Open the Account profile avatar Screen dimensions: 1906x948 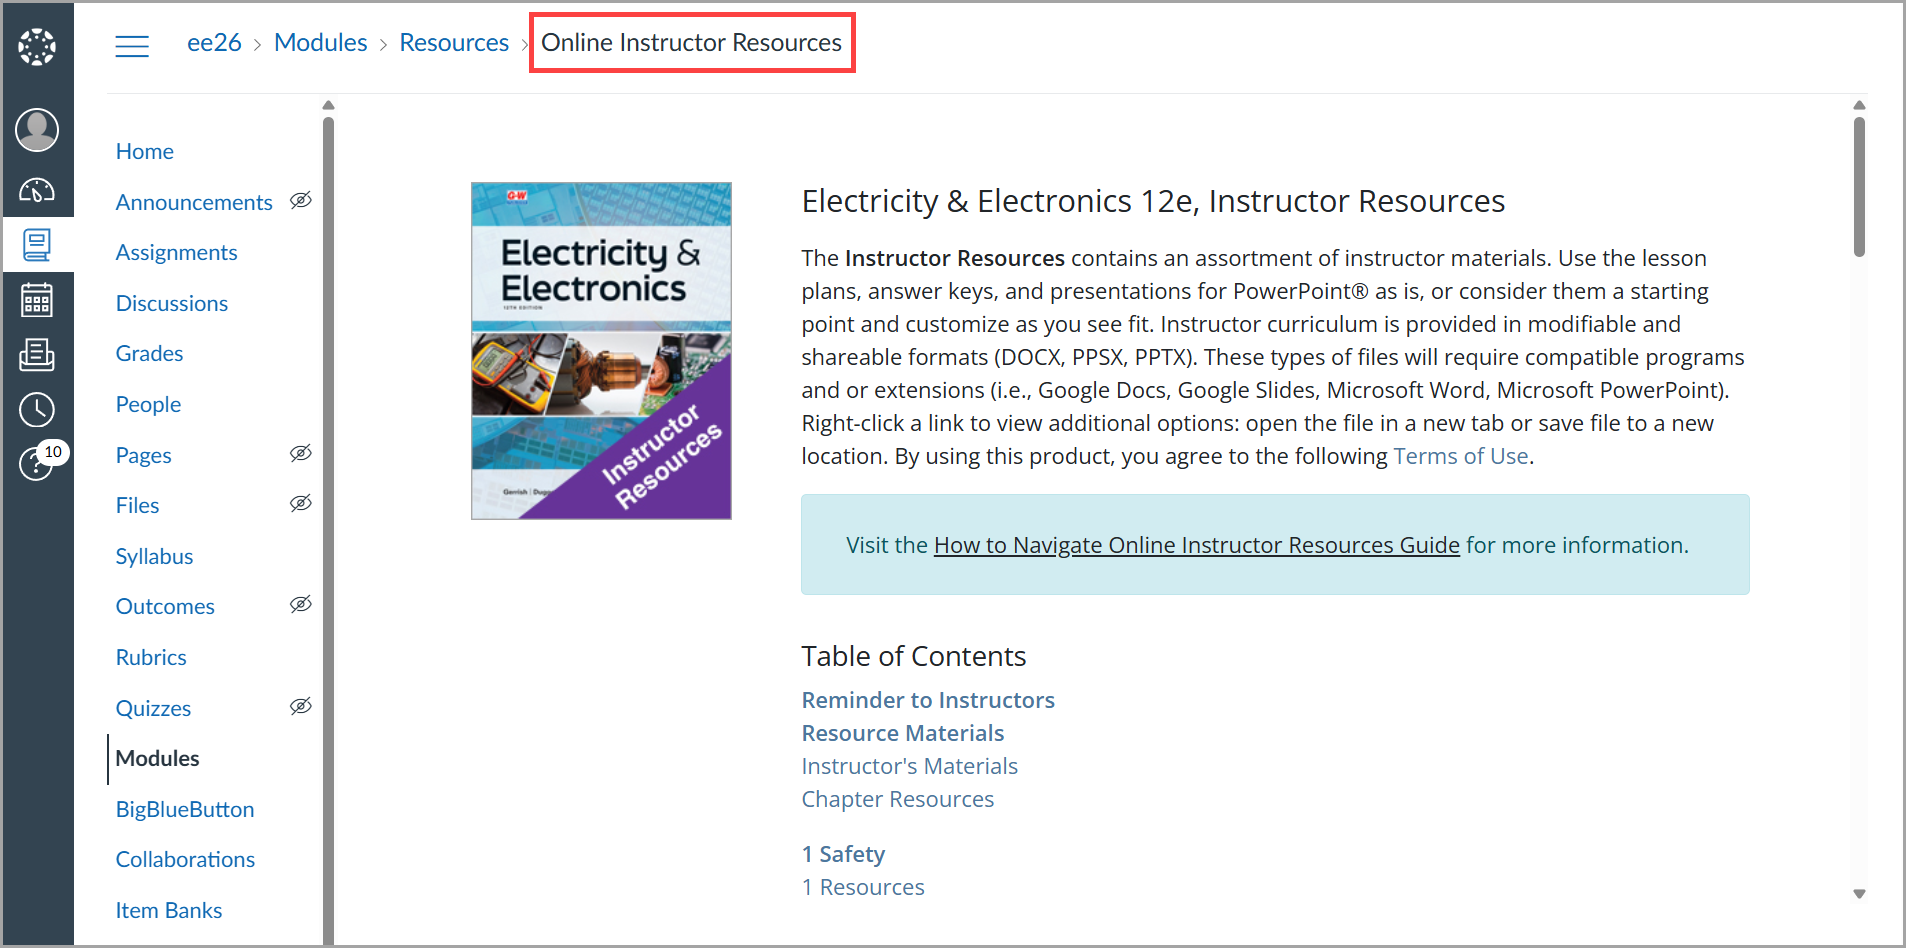pyautogui.click(x=37, y=130)
